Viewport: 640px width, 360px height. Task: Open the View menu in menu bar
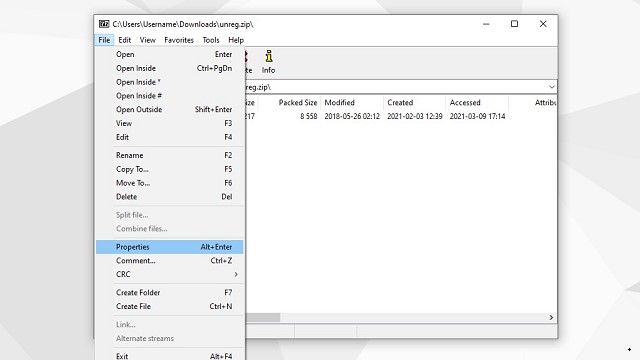(147, 40)
